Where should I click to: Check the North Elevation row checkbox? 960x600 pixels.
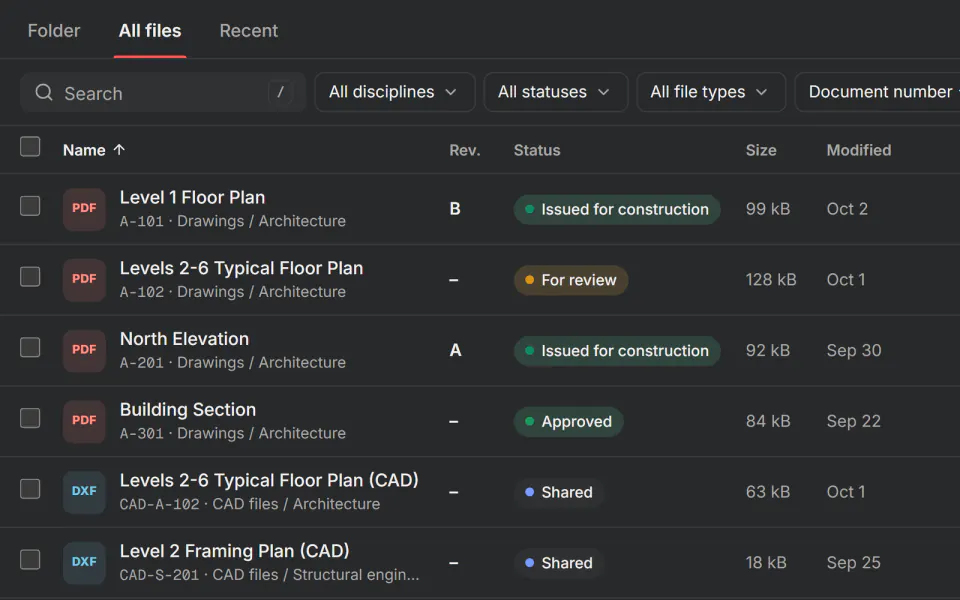[30, 347]
